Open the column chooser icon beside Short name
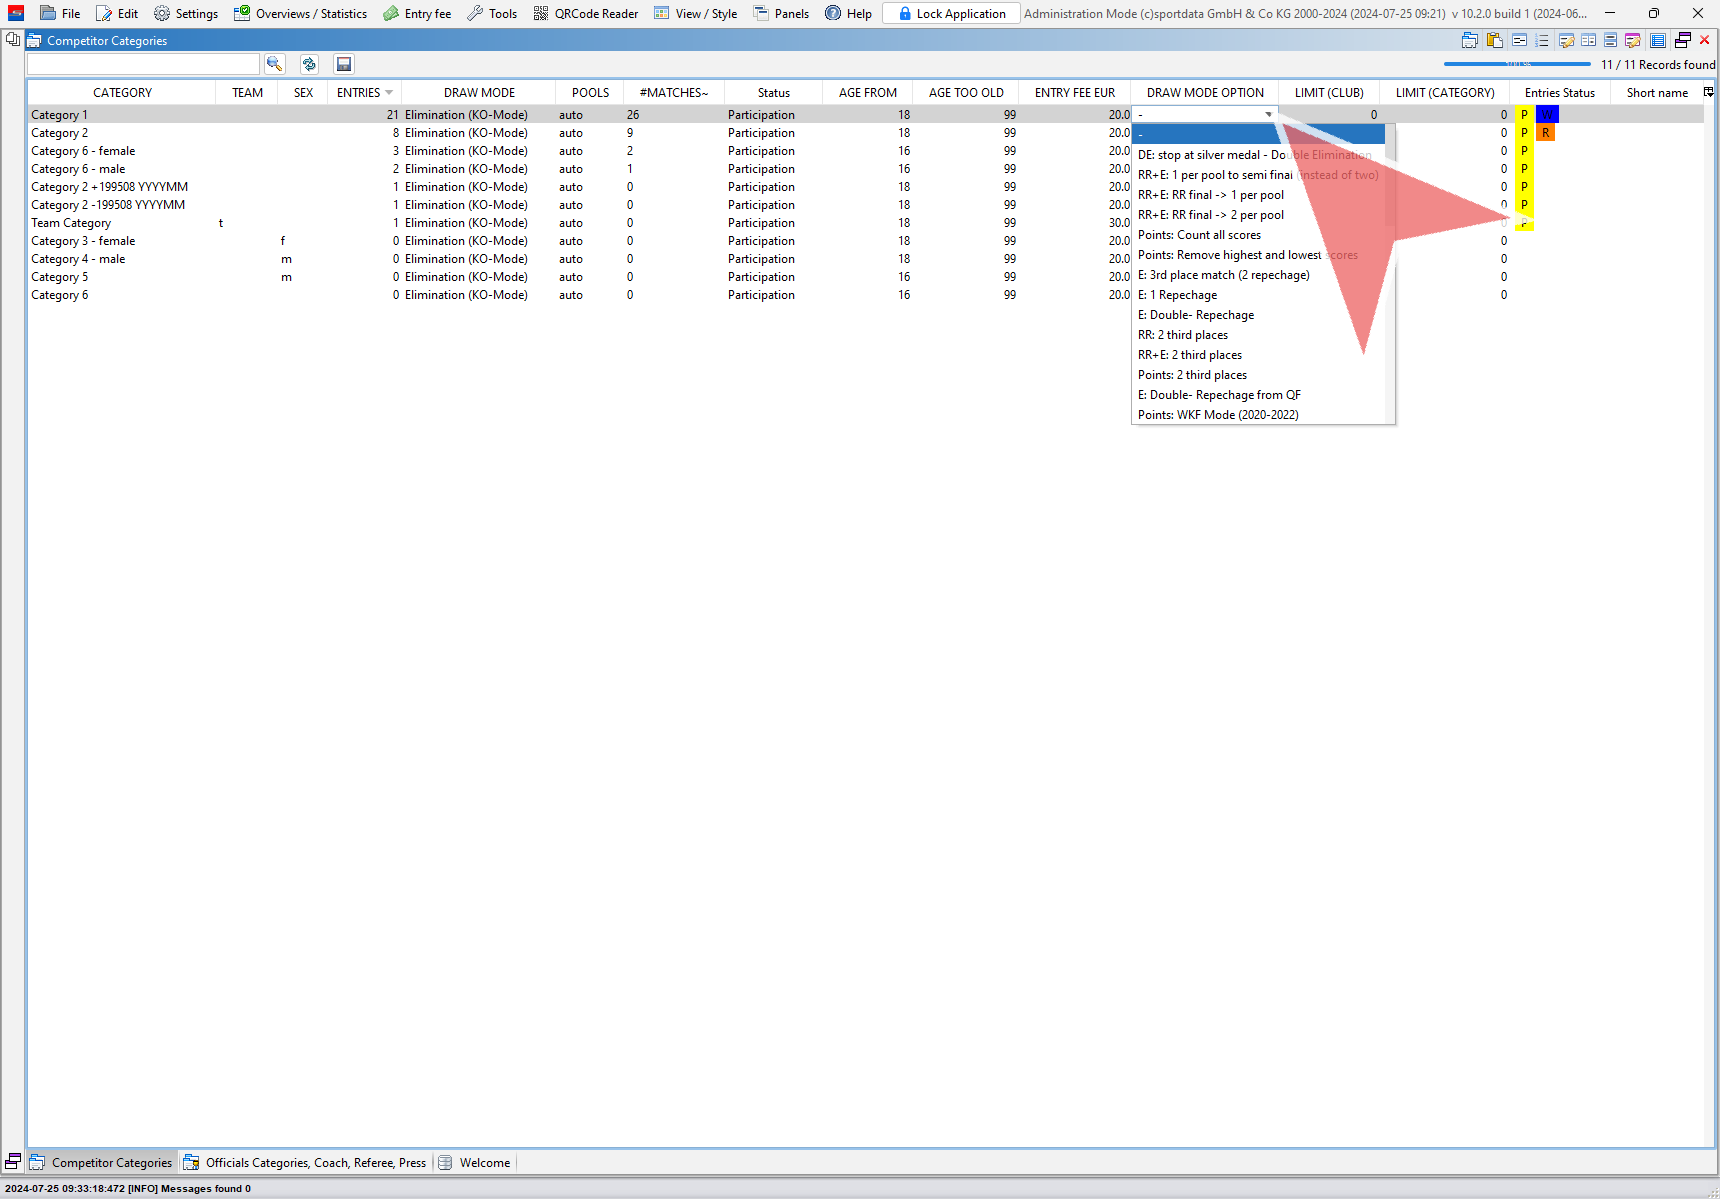Viewport: 1720px width, 1200px height. tap(1708, 92)
